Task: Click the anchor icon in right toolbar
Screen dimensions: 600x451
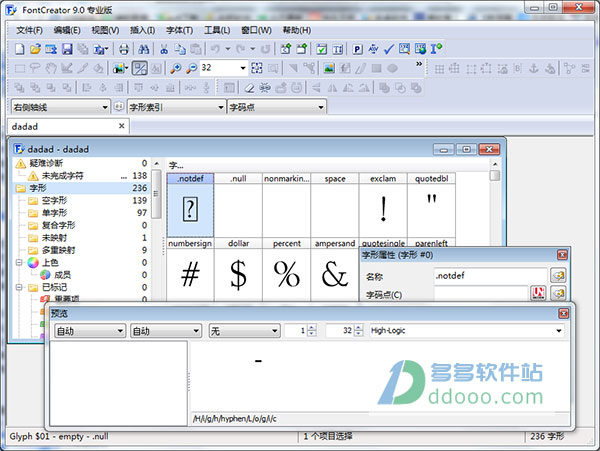Action: click(x=533, y=68)
